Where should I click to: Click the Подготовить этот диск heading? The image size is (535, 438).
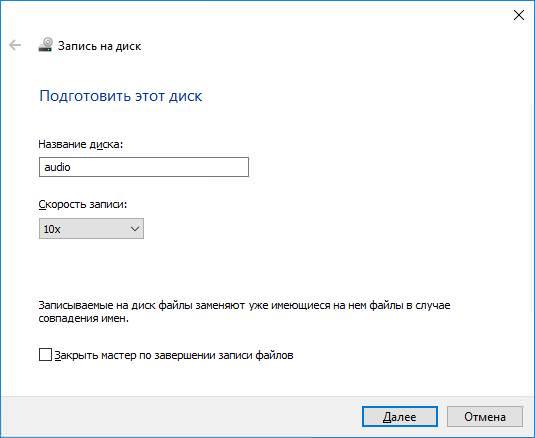pos(121,96)
